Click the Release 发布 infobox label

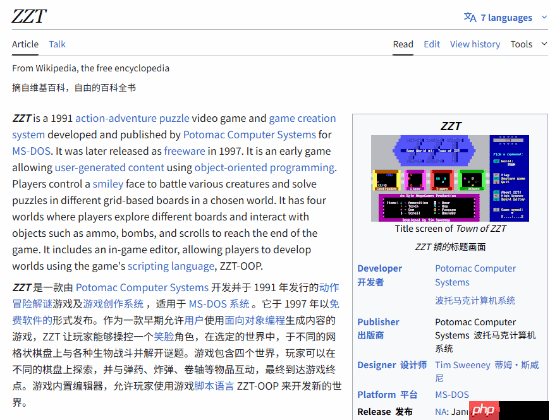pyautogui.click(x=384, y=412)
